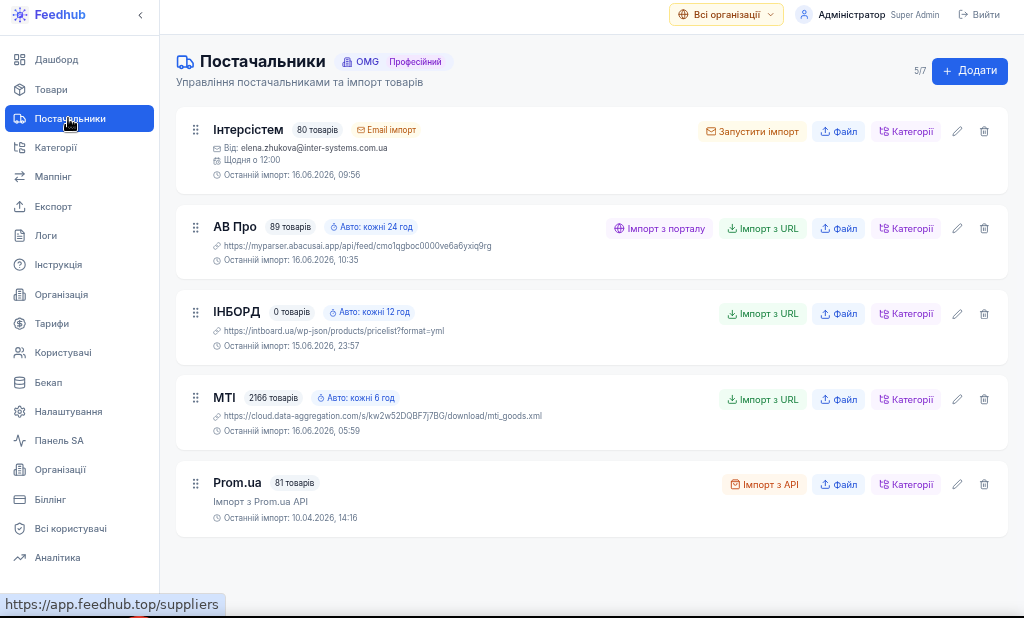1024x618 pixels.
Task: Click the 'Email імпорт' badge on Інтерсістем
Action: click(386, 130)
